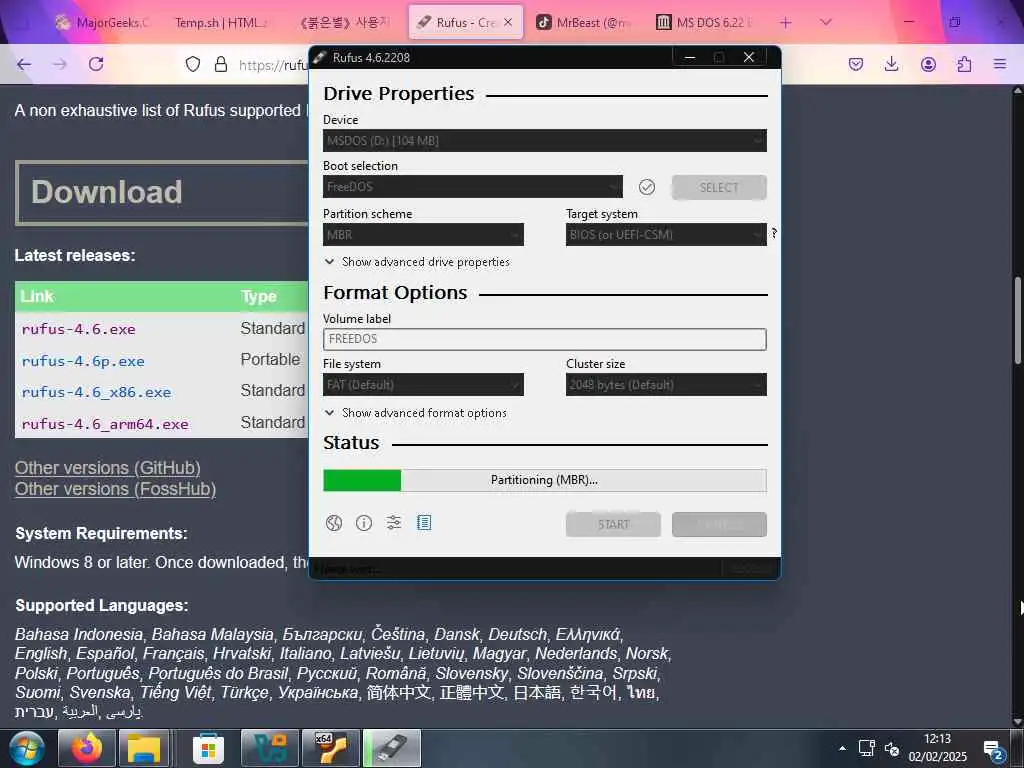Open the Rufus log icon

tap(424, 522)
